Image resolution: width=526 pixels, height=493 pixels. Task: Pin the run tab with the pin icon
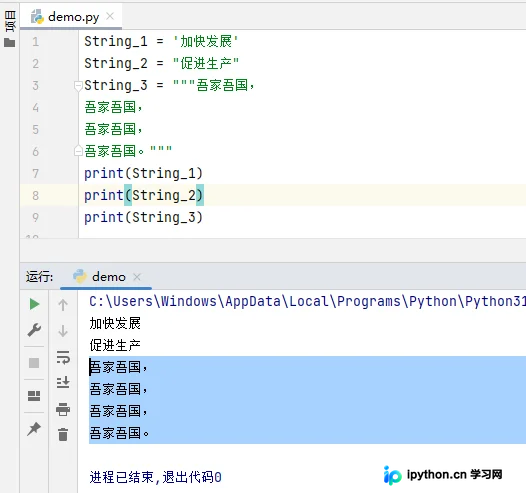click(34, 429)
